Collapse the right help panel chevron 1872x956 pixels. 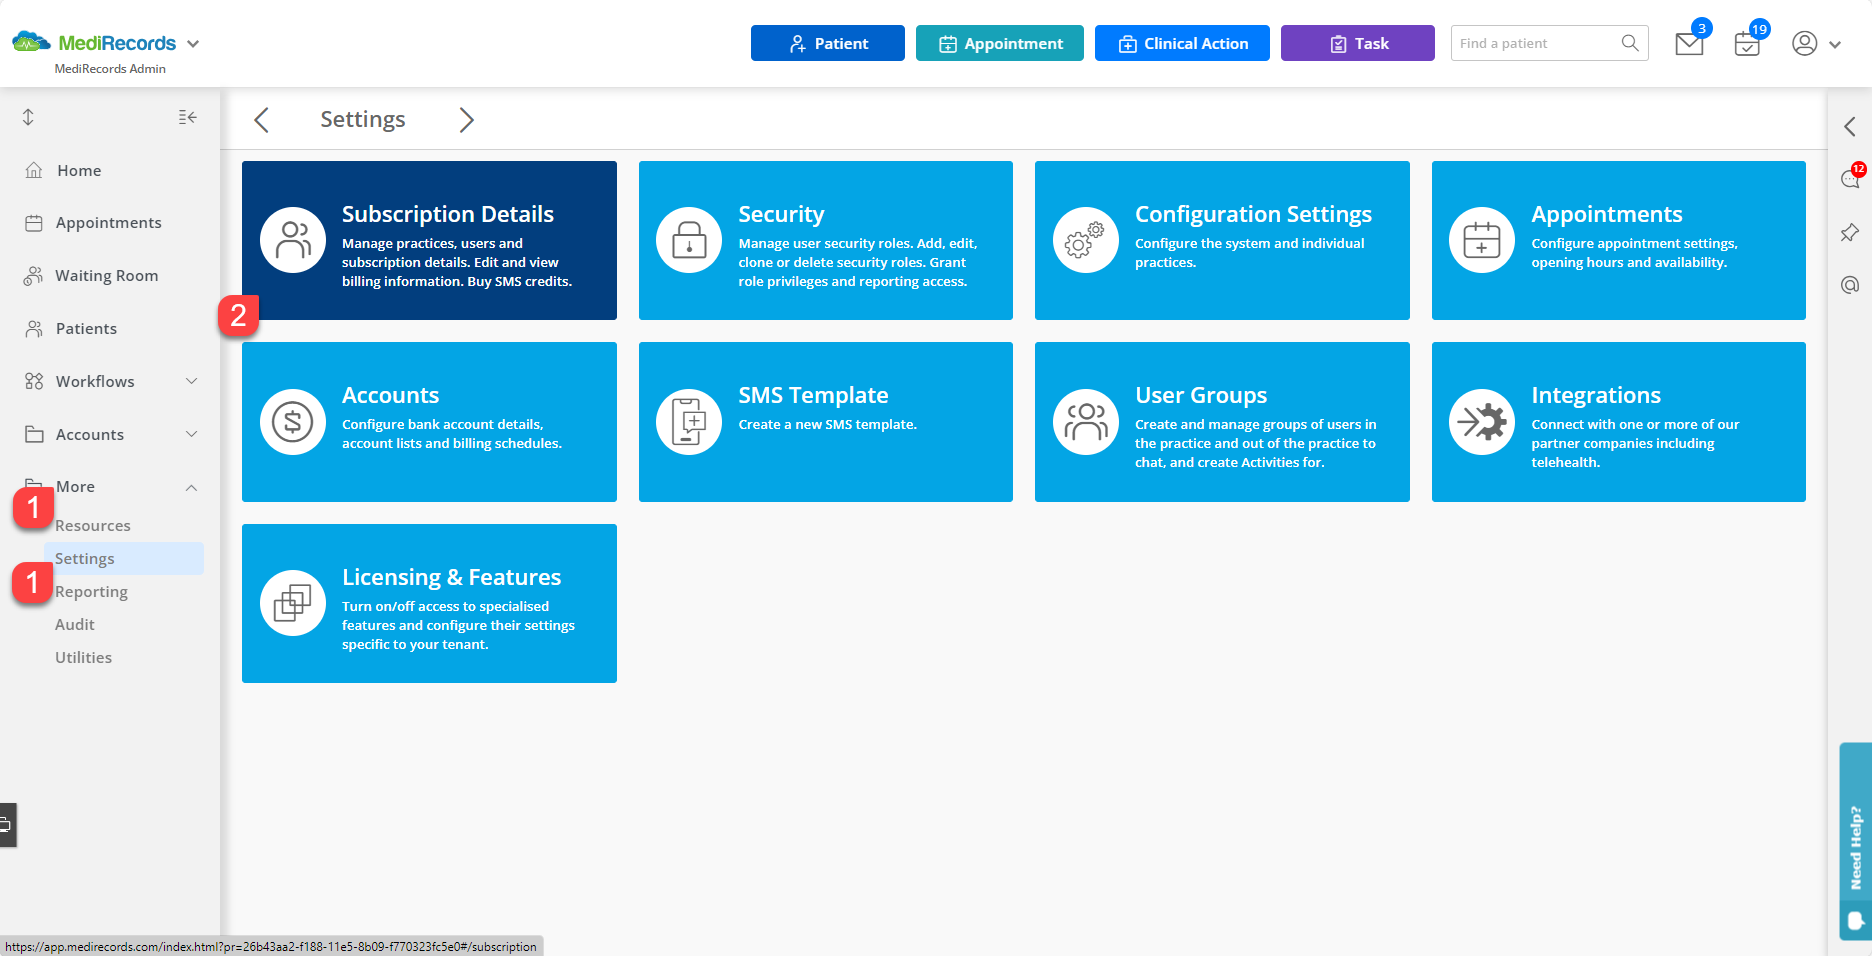click(x=1850, y=127)
